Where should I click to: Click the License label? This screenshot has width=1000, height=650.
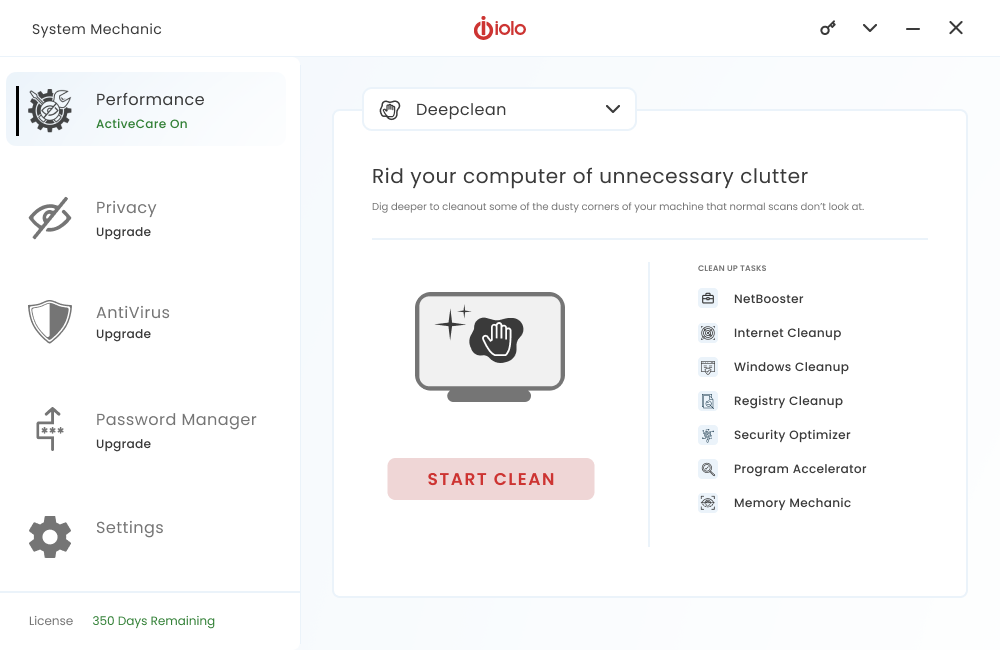(x=51, y=621)
